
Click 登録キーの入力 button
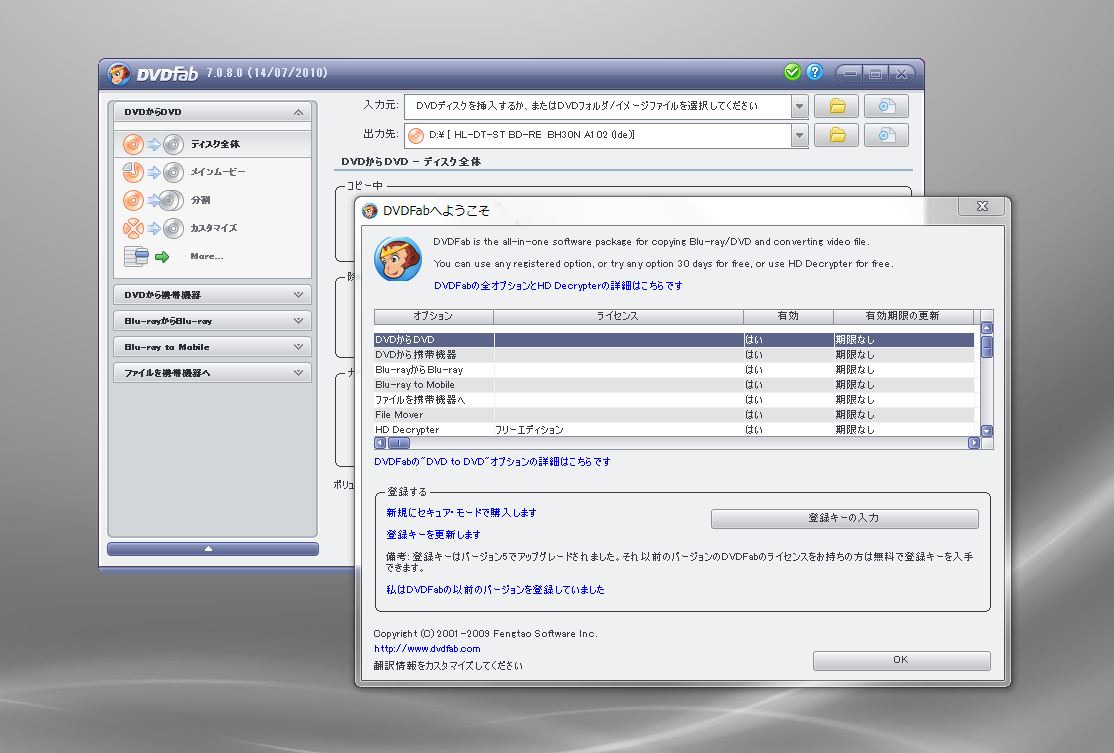point(844,519)
